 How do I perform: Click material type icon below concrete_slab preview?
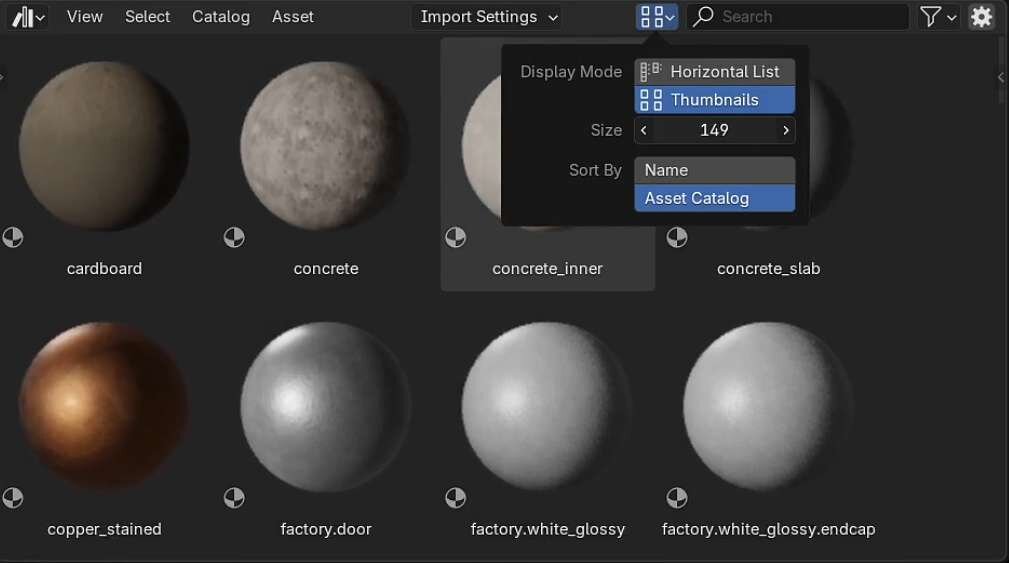677,237
